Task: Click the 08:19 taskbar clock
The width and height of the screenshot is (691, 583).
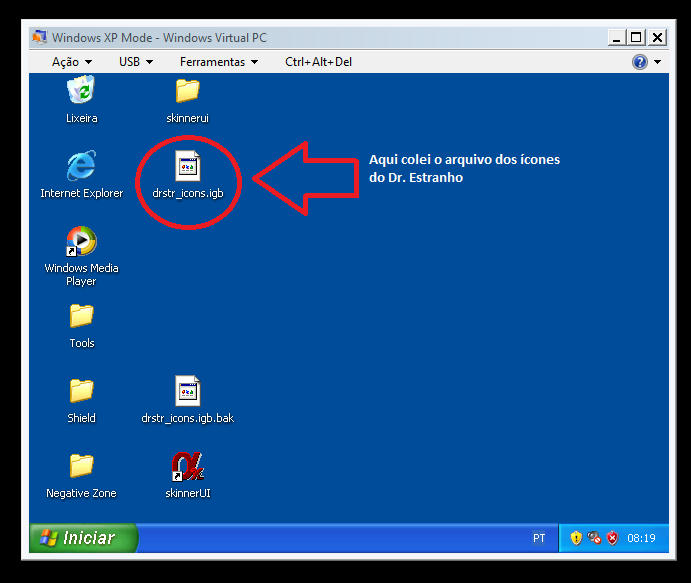Action: point(641,538)
